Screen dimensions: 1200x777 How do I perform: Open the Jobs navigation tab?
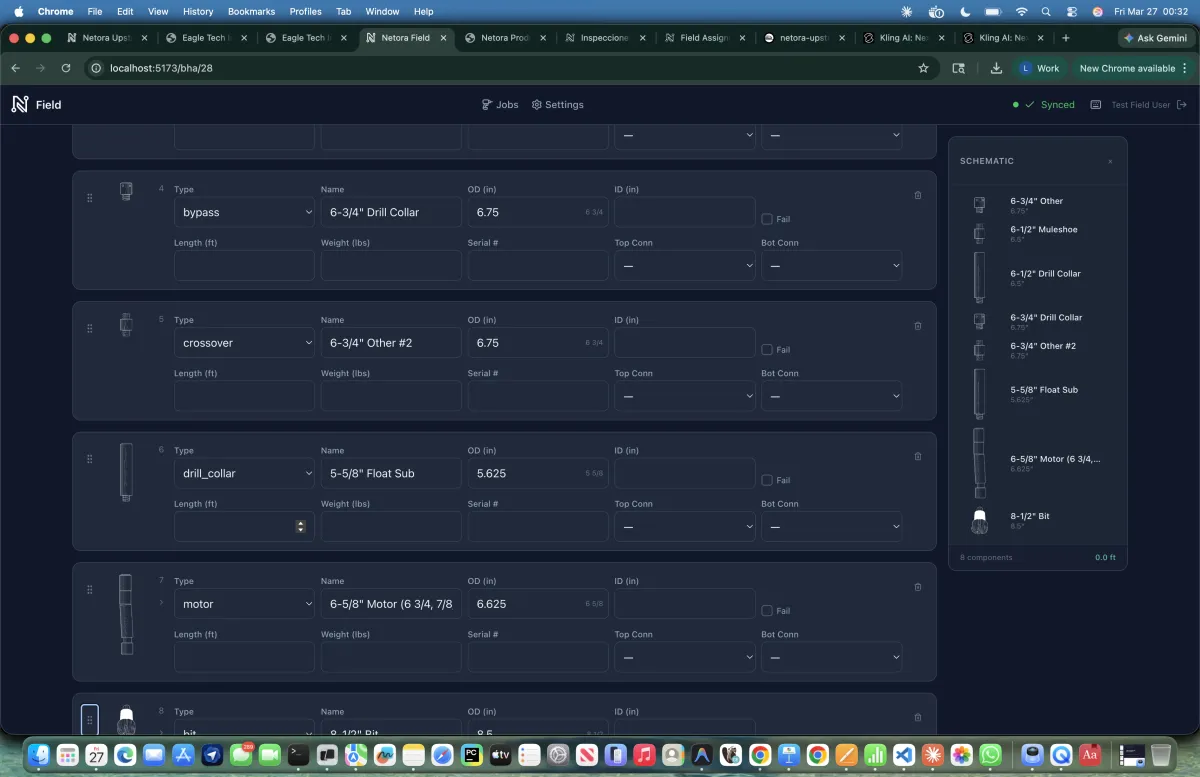tap(500, 105)
